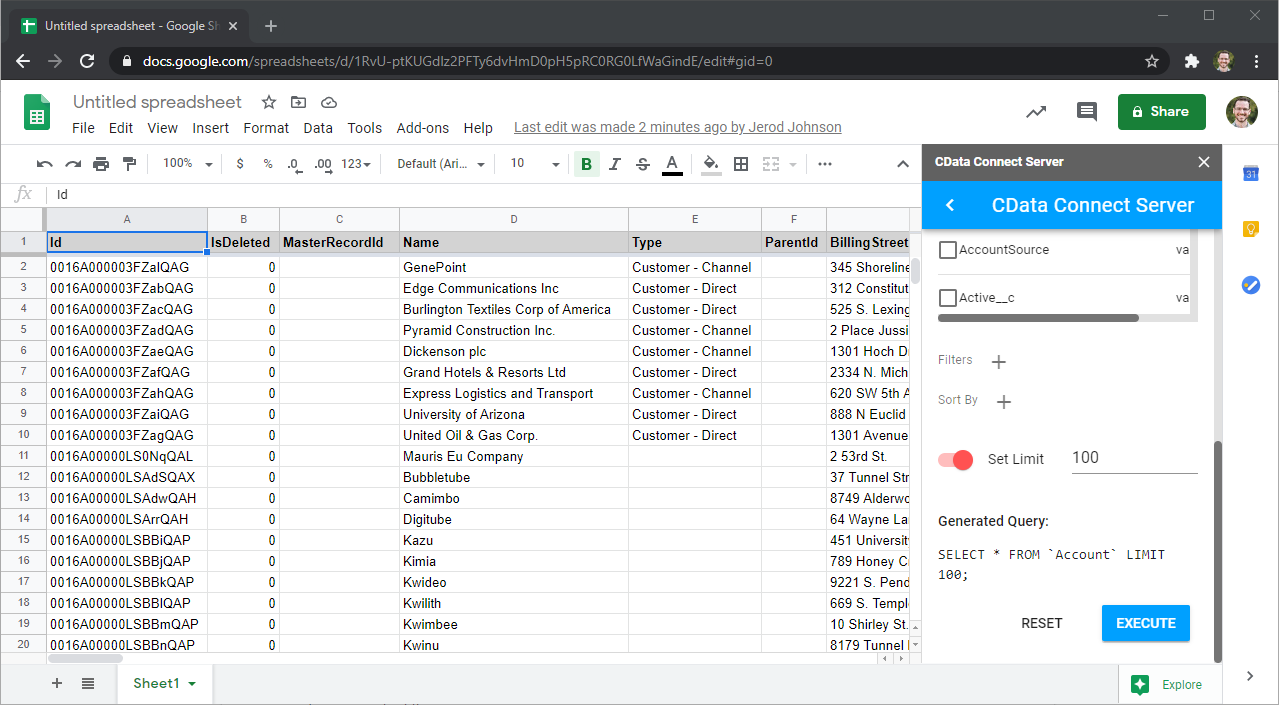Toggle bold formatting

[586, 164]
